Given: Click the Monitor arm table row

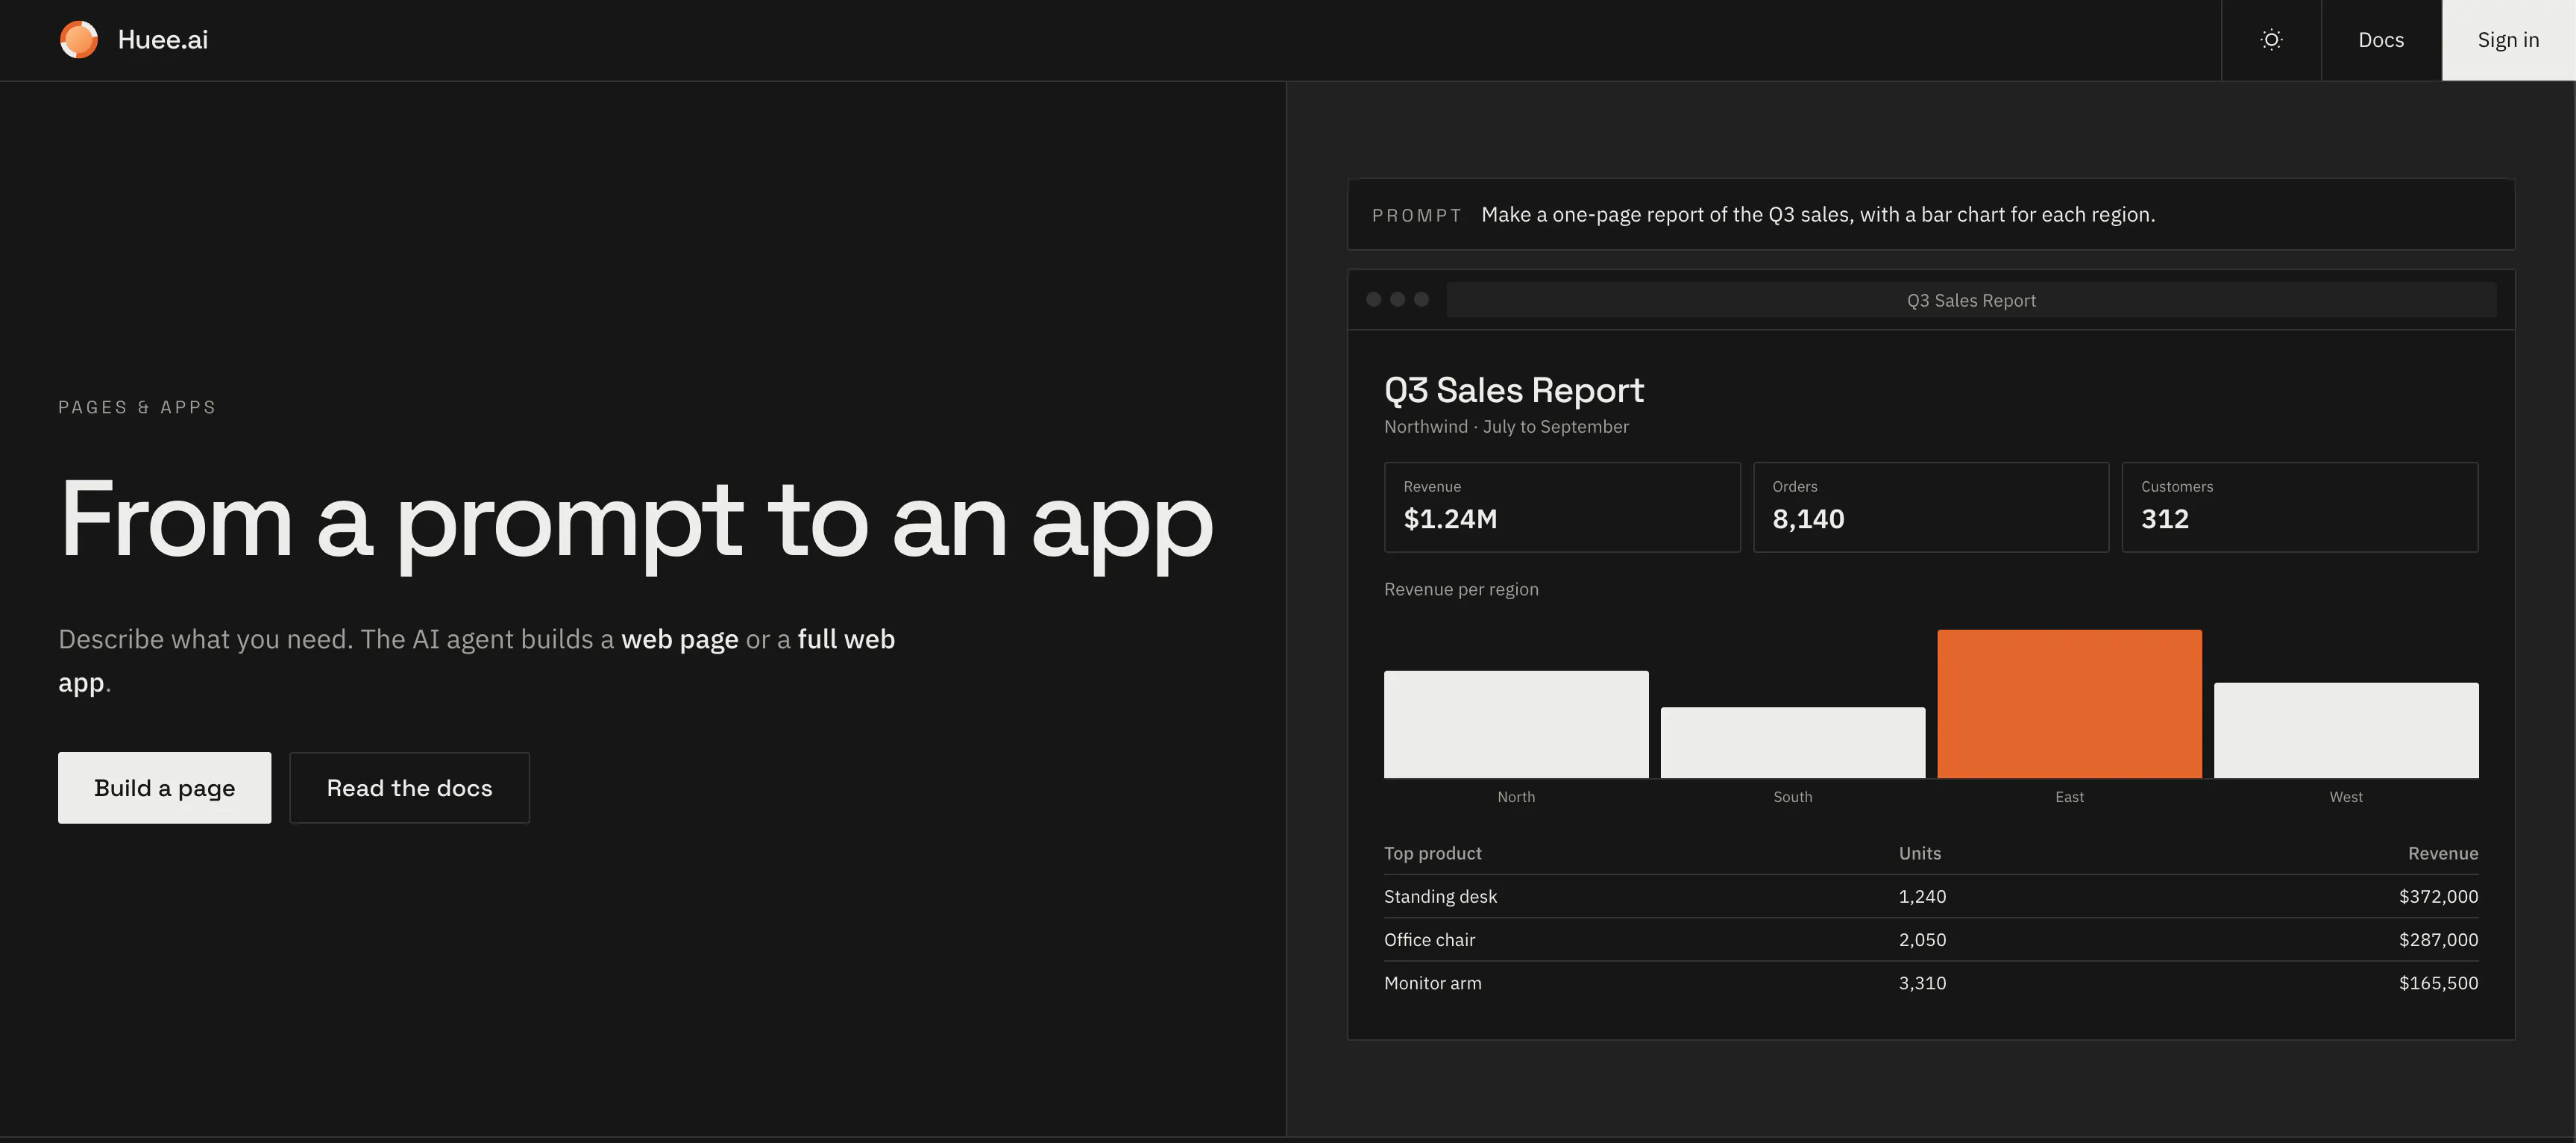Looking at the screenshot, I should (1931, 983).
